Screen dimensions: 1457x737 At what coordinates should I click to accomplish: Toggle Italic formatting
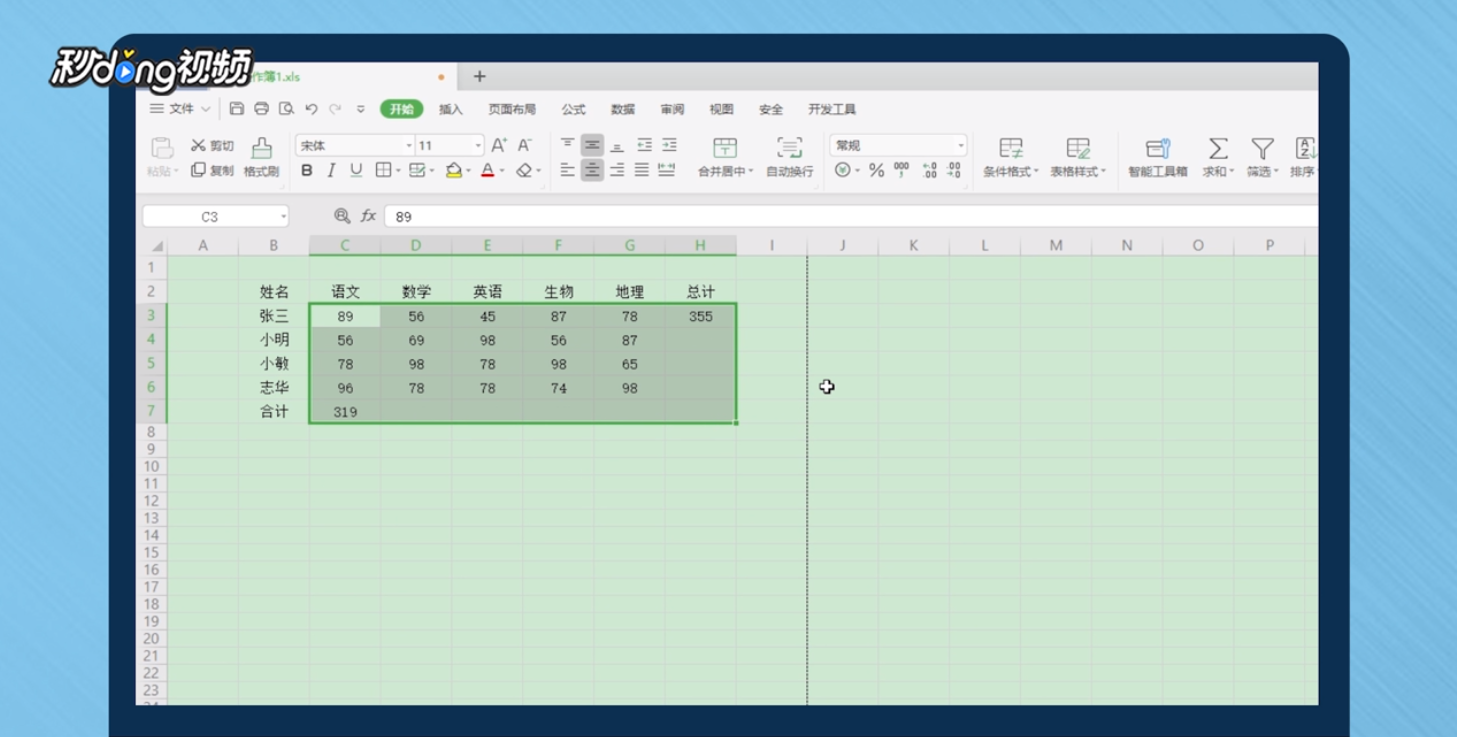tap(331, 171)
